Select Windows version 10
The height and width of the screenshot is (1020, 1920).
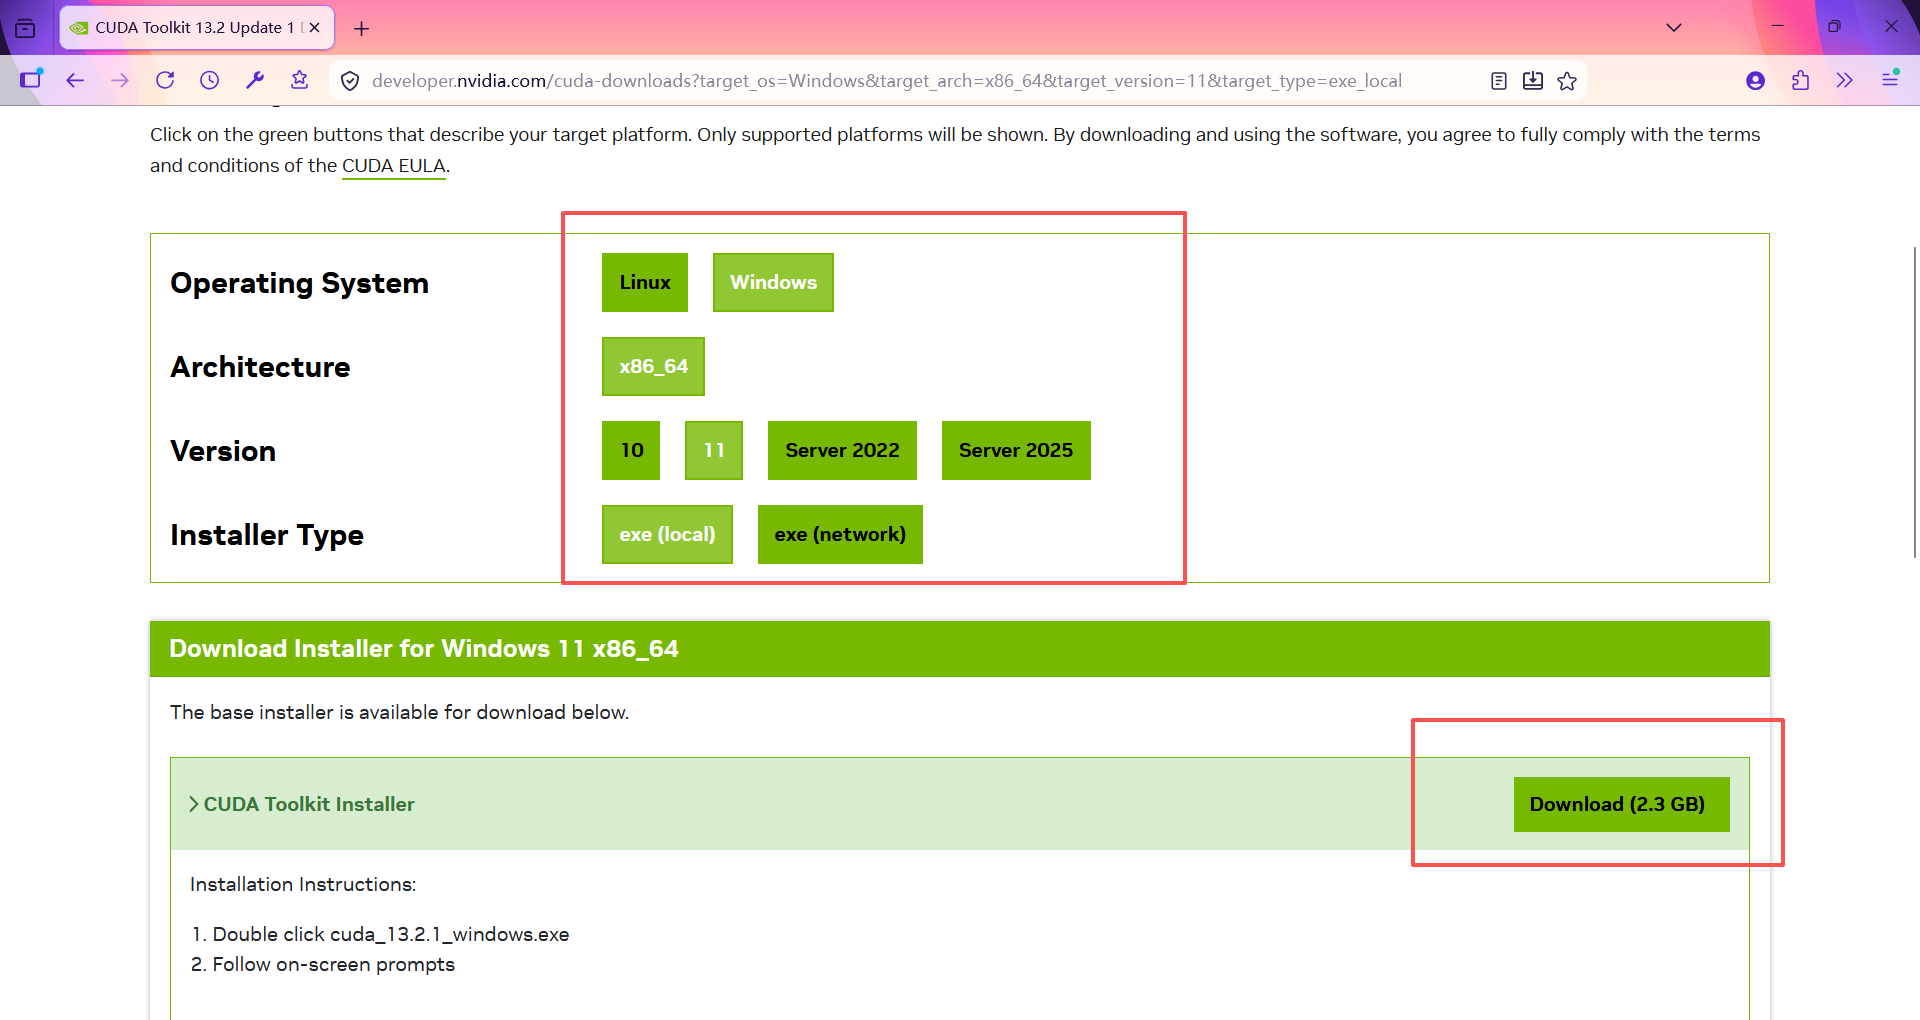[631, 450]
